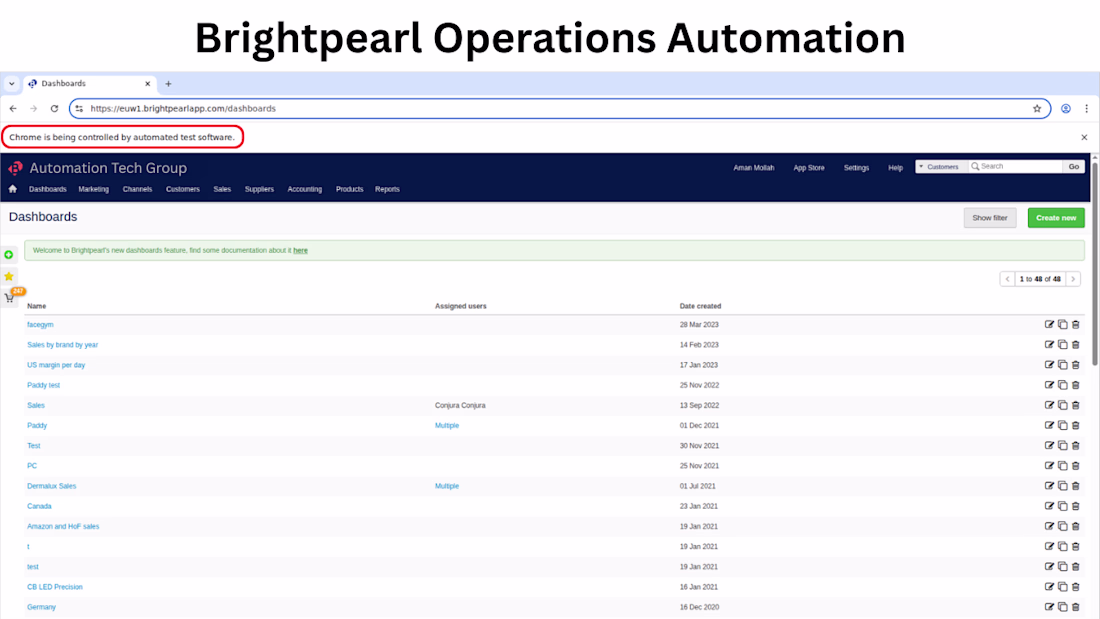Open the shopping cart sidebar icon
Viewport: 1100px width, 619px height.
click(x=9, y=298)
